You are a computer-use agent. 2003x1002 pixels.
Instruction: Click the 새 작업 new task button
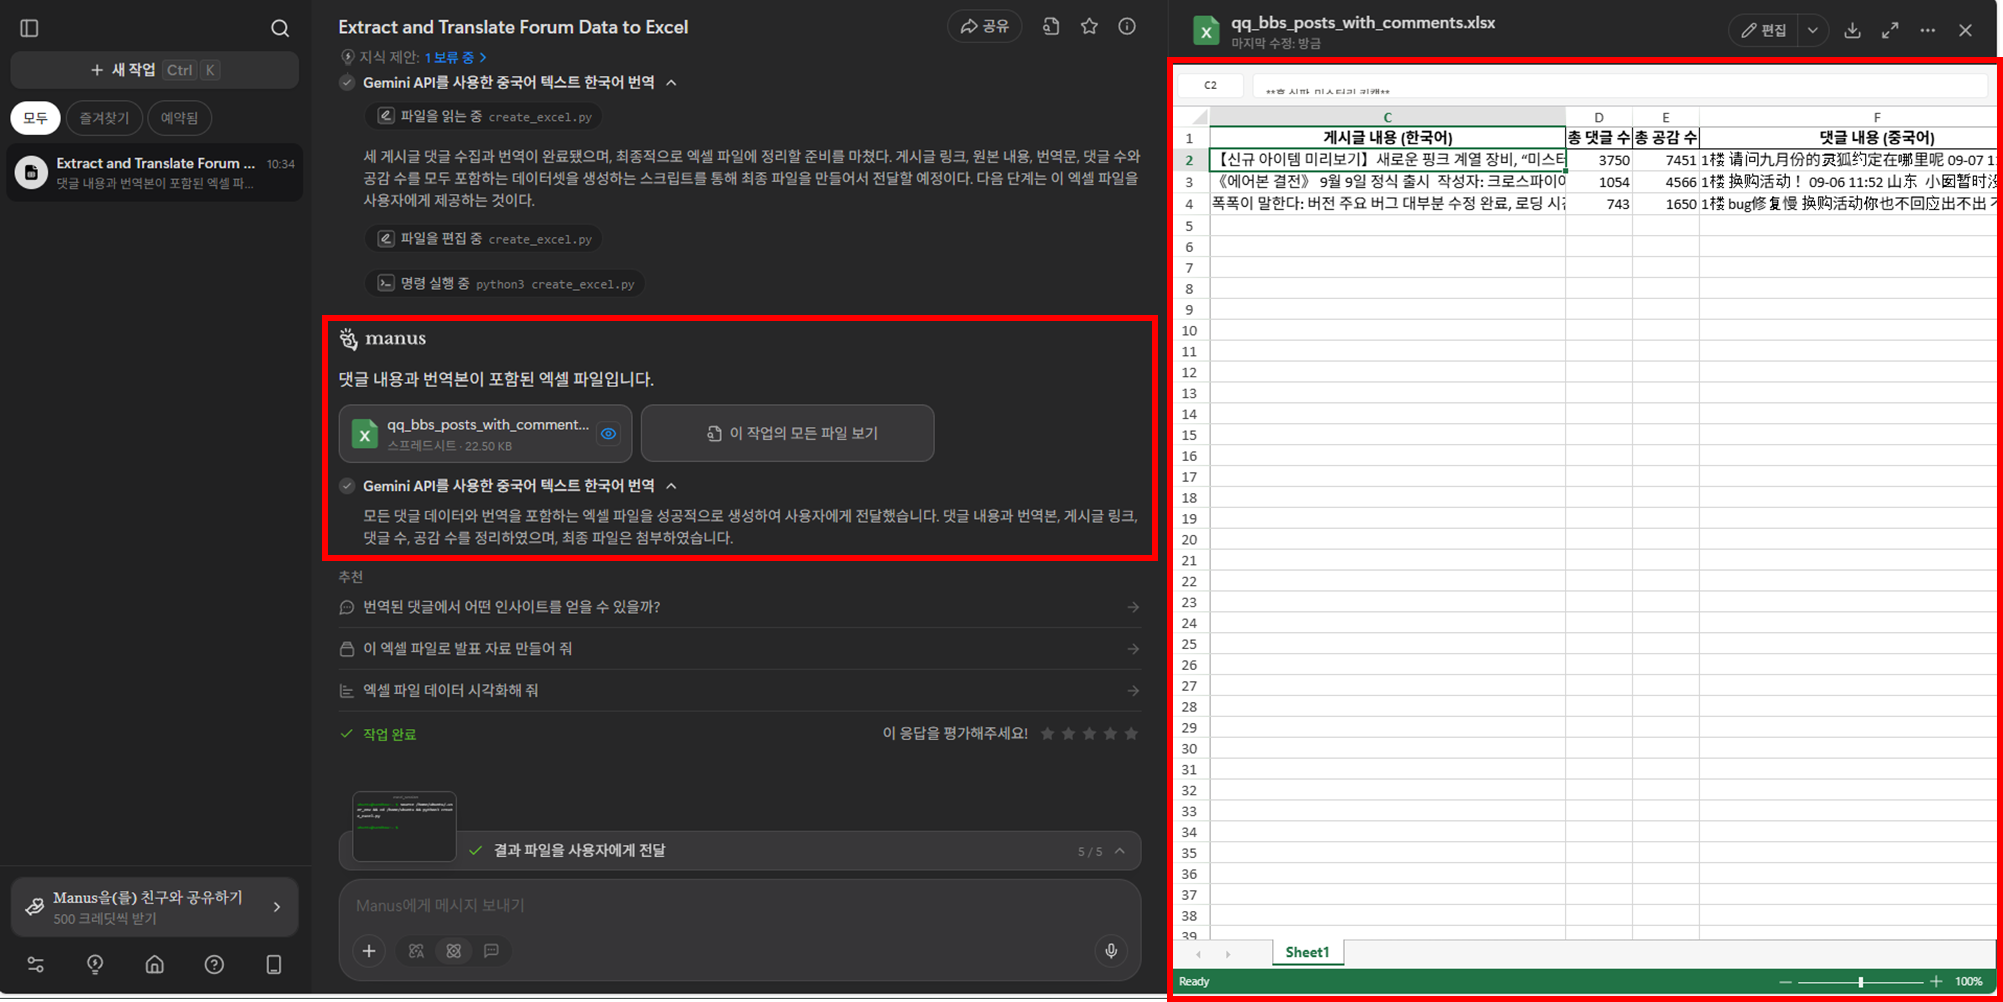[x=154, y=70]
